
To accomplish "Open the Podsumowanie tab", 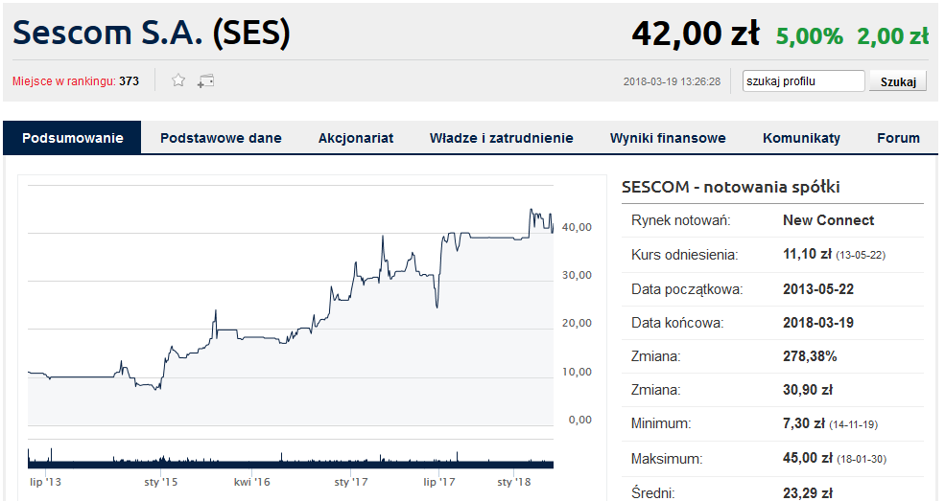I will [72, 137].
